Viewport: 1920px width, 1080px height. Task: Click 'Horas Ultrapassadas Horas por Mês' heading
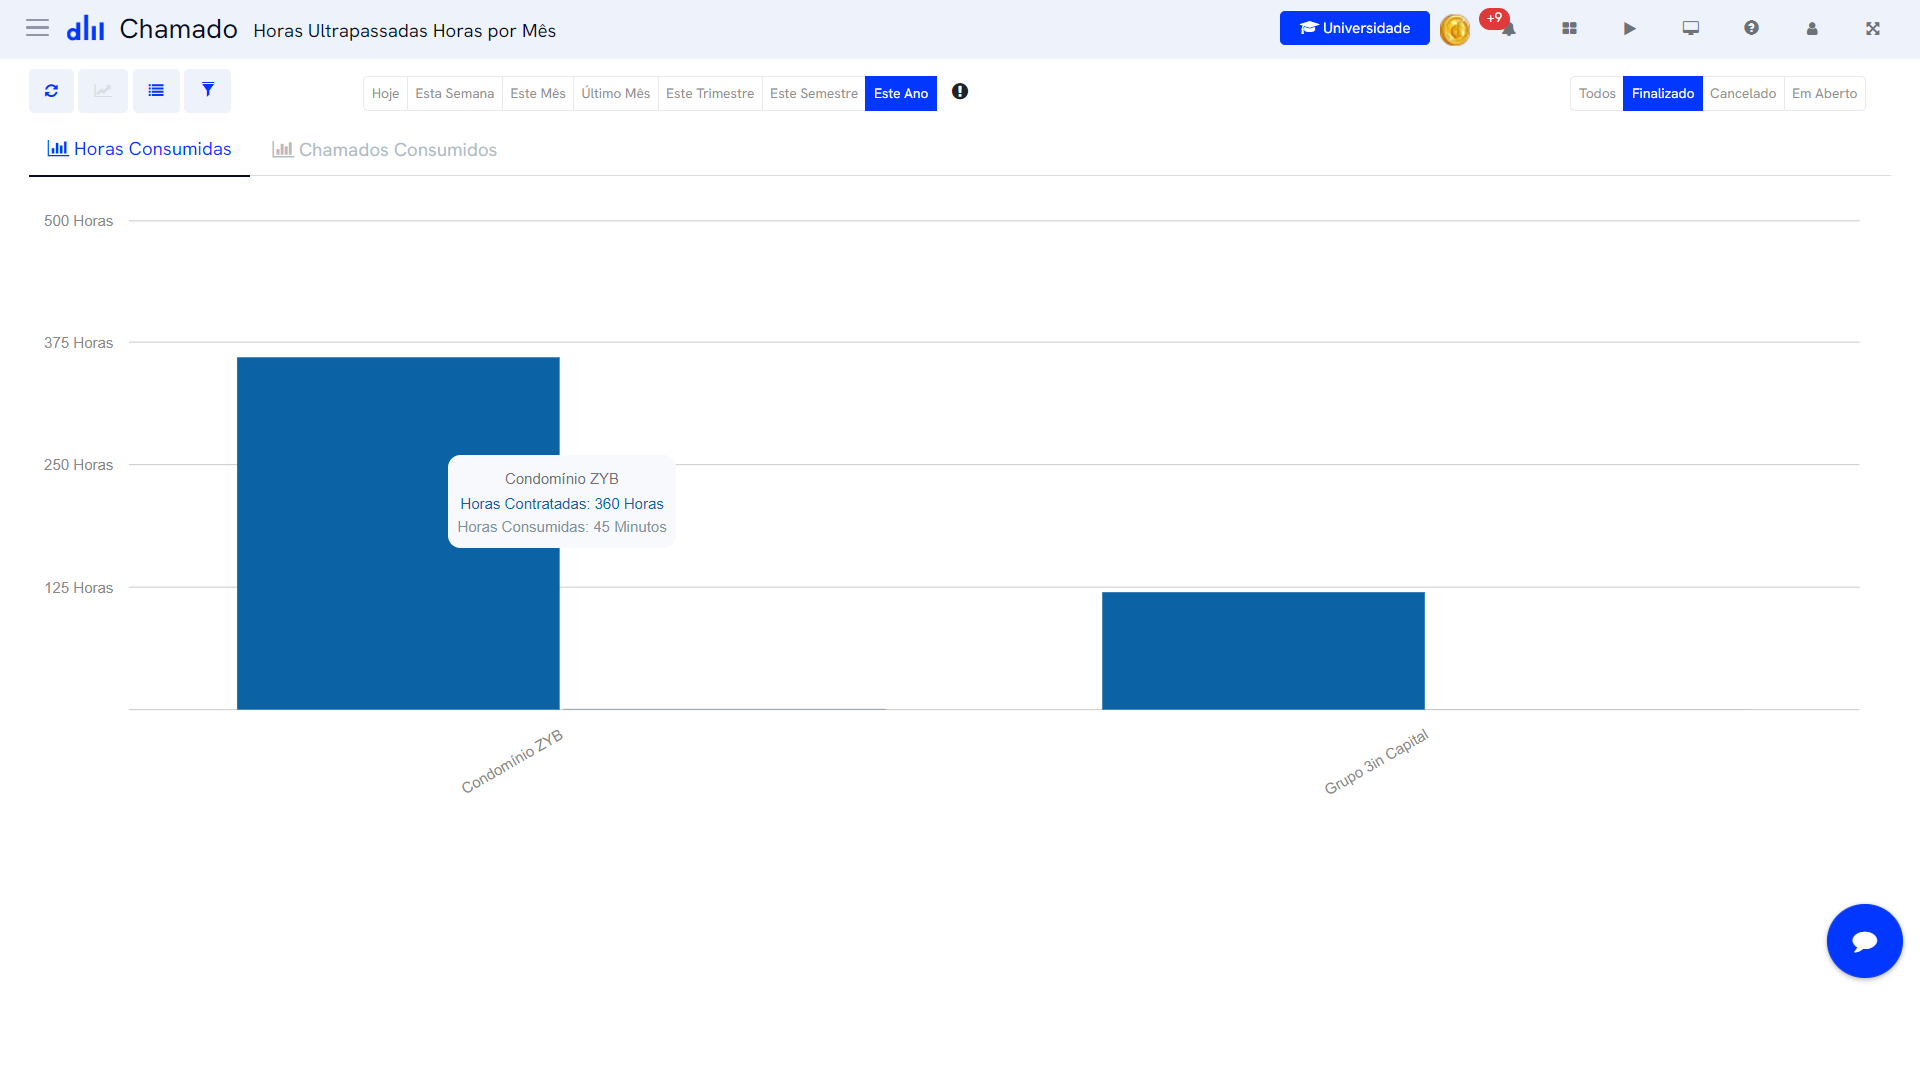[405, 31]
